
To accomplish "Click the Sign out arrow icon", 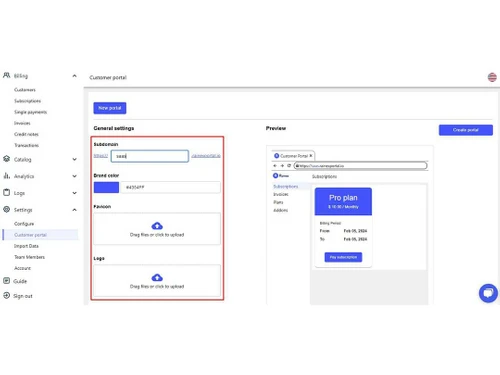I will [x=6, y=295].
